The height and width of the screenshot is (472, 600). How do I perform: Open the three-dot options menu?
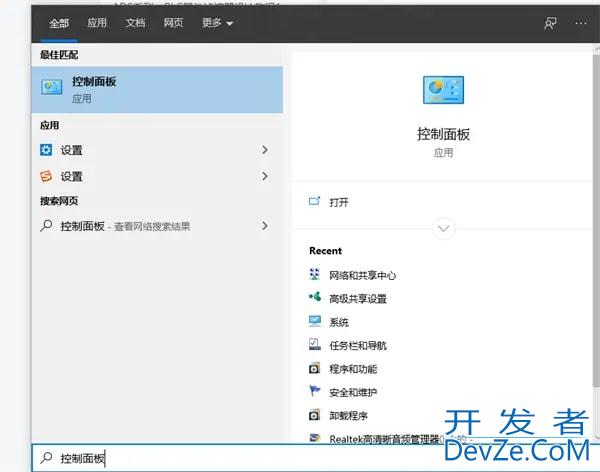tap(579, 23)
